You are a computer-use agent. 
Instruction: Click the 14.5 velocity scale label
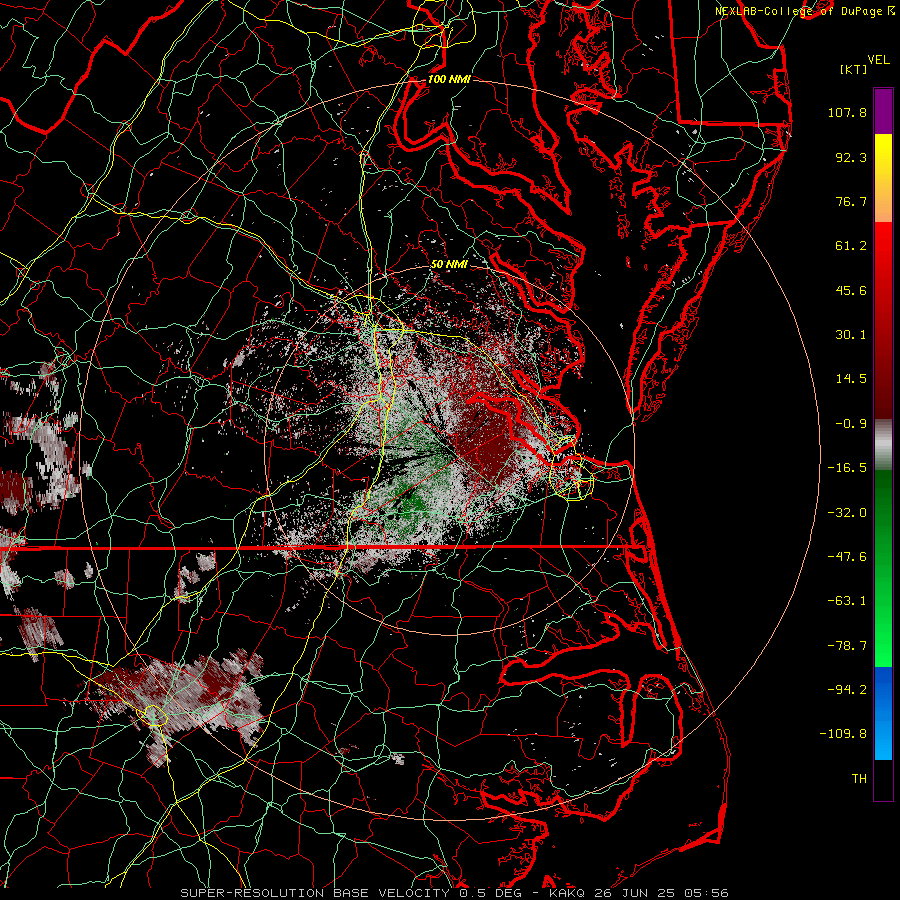point(851,379)
